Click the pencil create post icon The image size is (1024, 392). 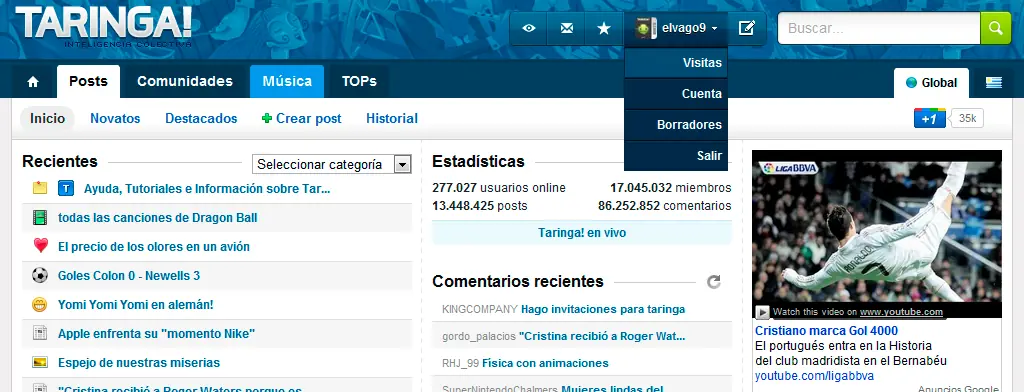point(746,28)
